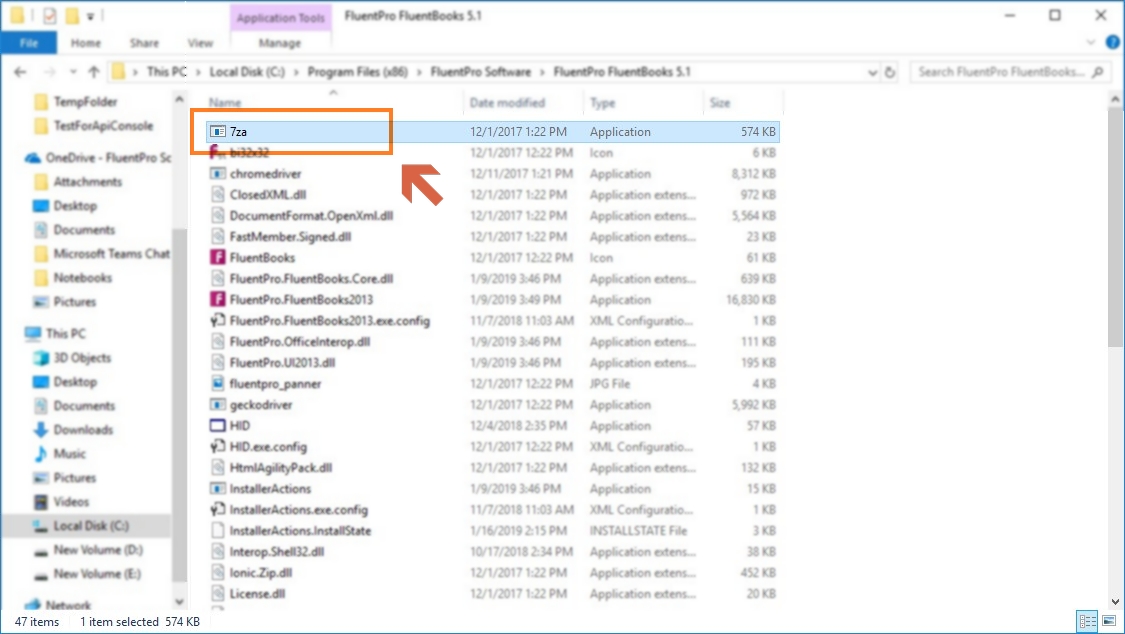Navigate to FluentPro Software breadcrumb

click(481, 72)
